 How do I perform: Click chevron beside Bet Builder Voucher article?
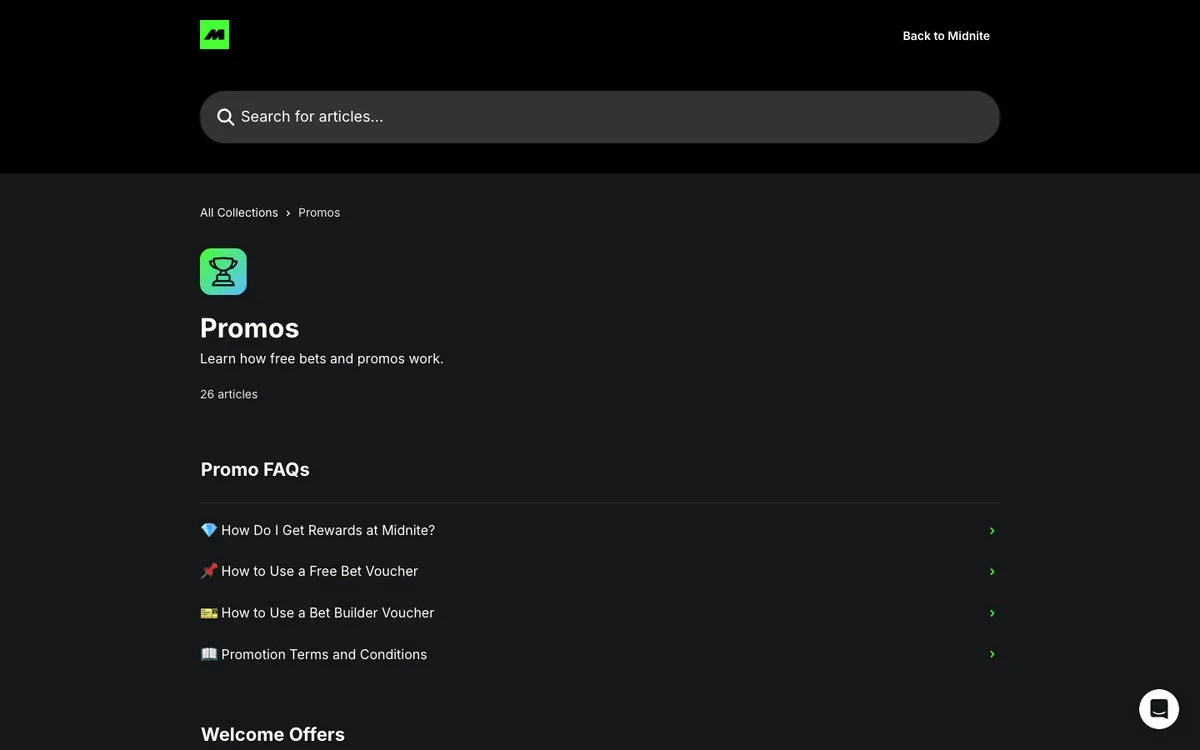pyautogui.click(x=992, y=613)
